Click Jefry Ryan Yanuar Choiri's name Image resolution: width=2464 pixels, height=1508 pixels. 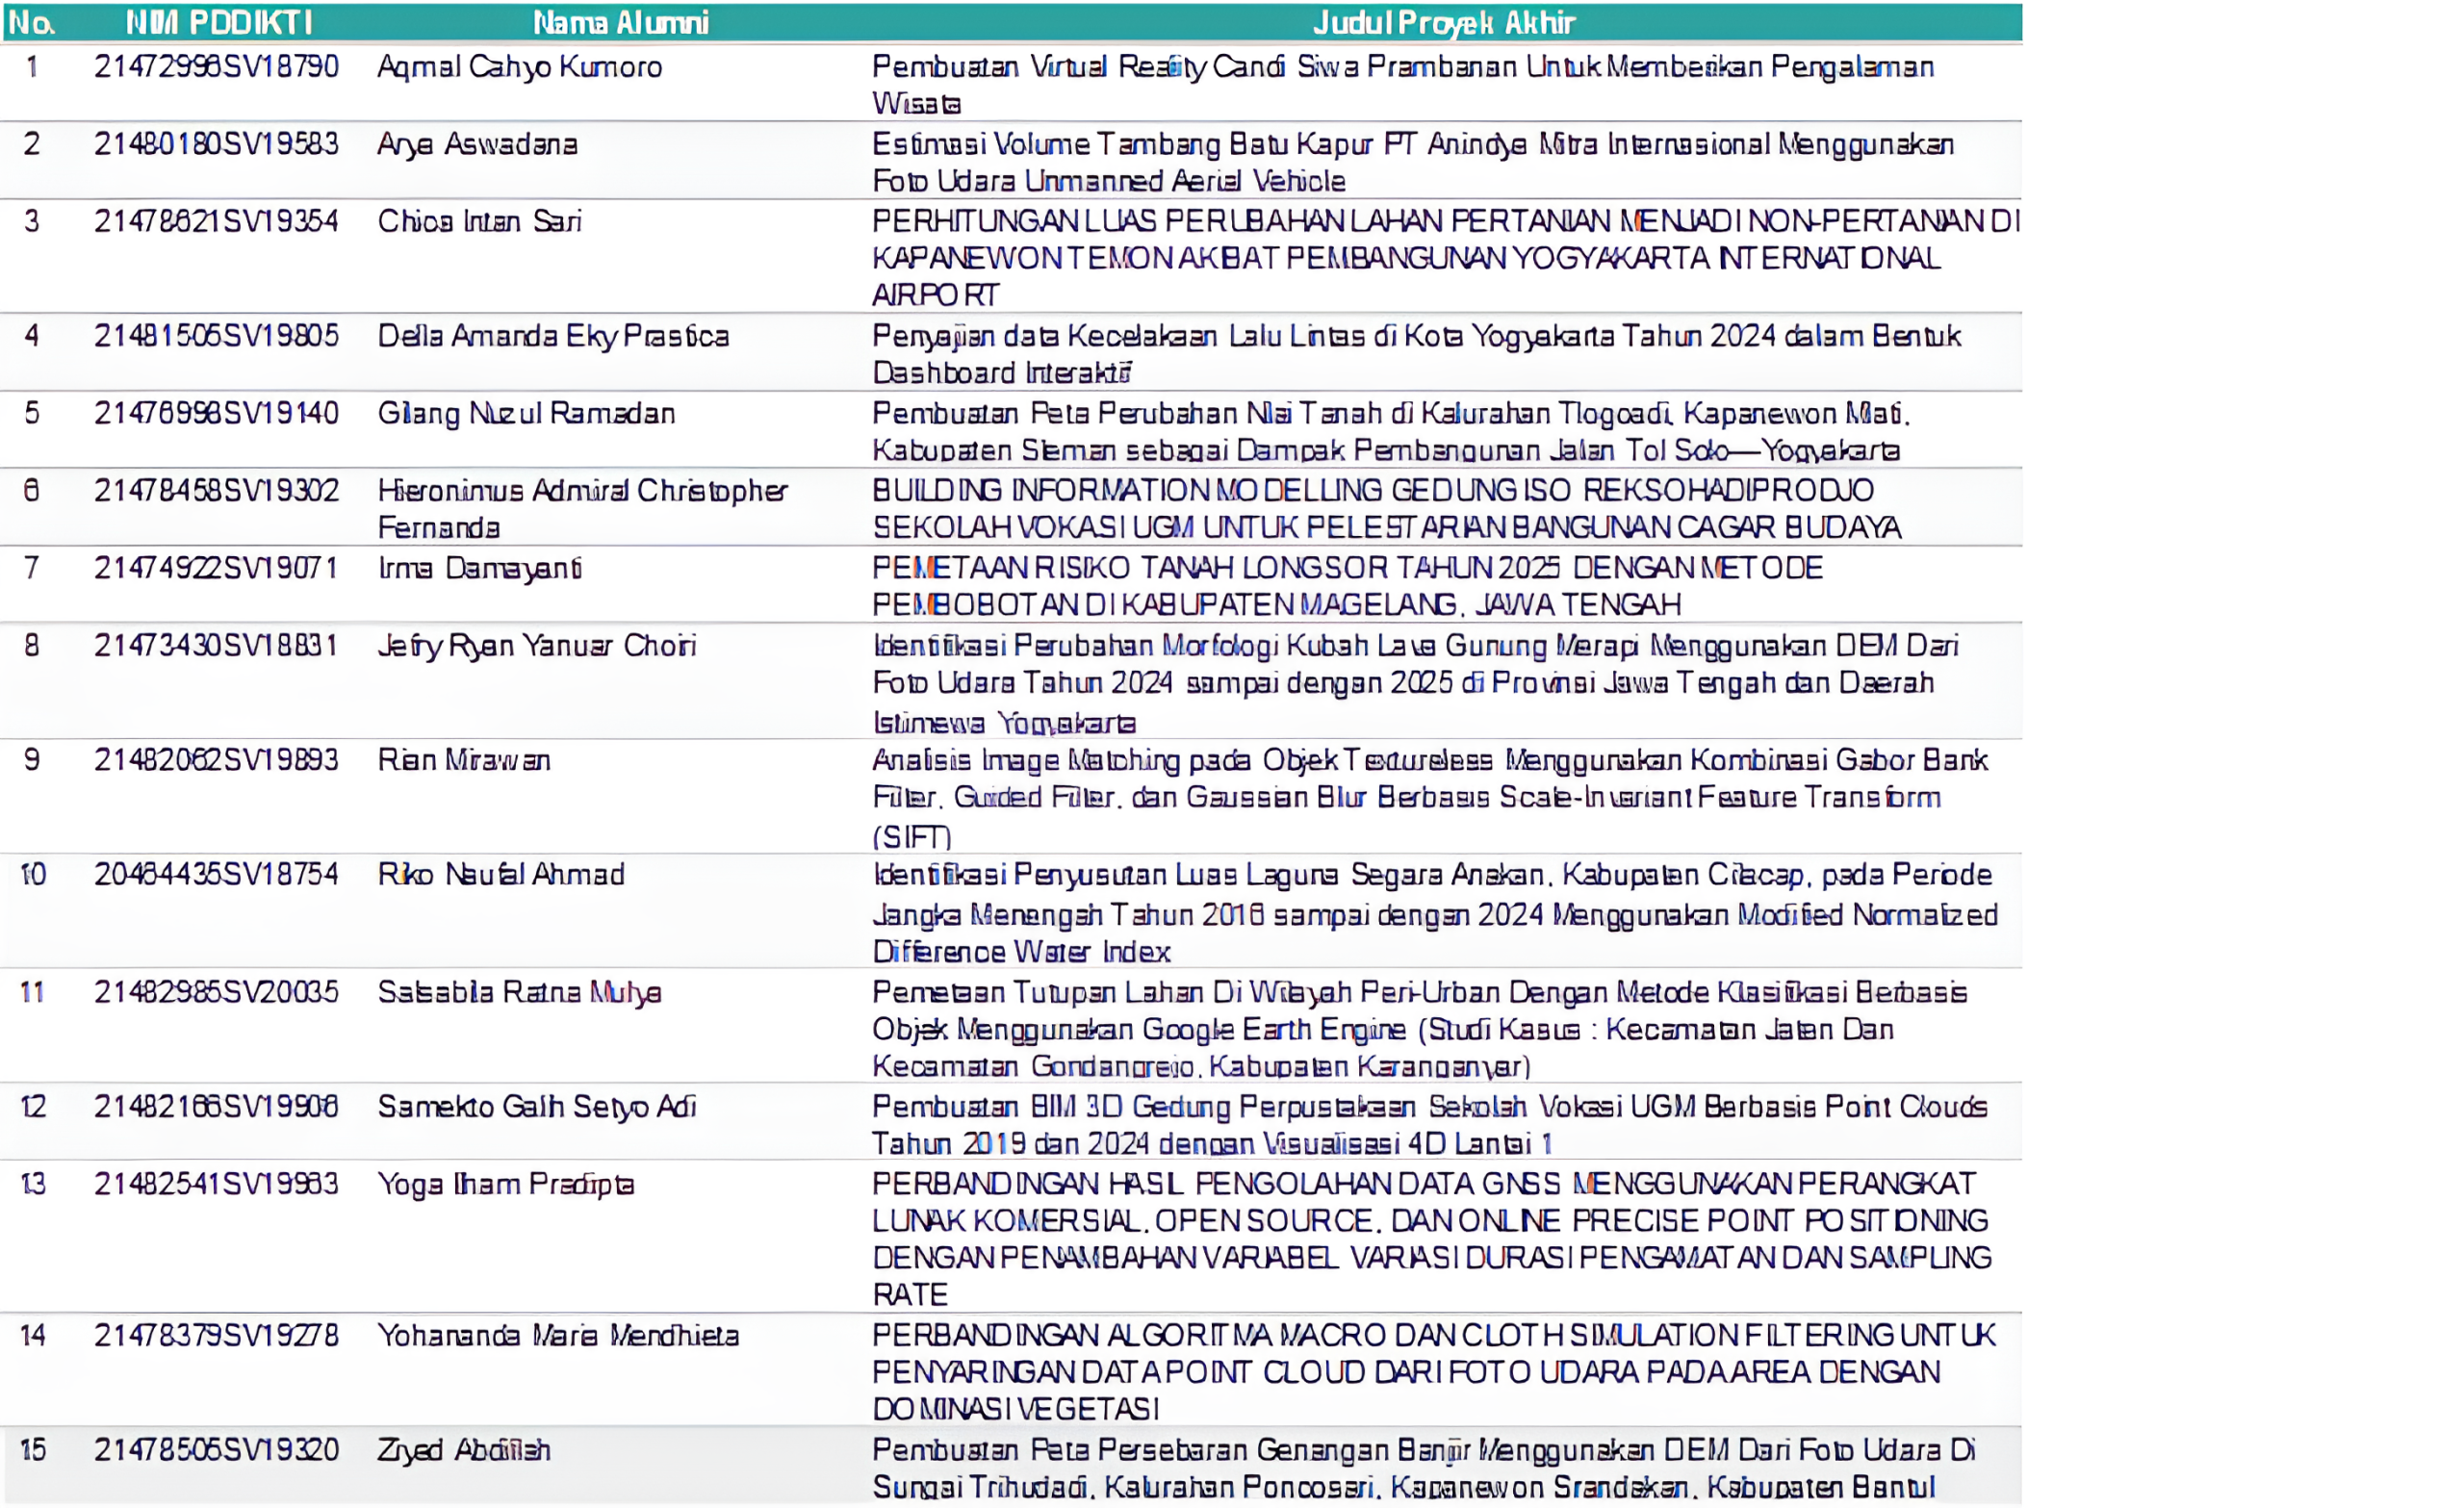coord(536,645)
